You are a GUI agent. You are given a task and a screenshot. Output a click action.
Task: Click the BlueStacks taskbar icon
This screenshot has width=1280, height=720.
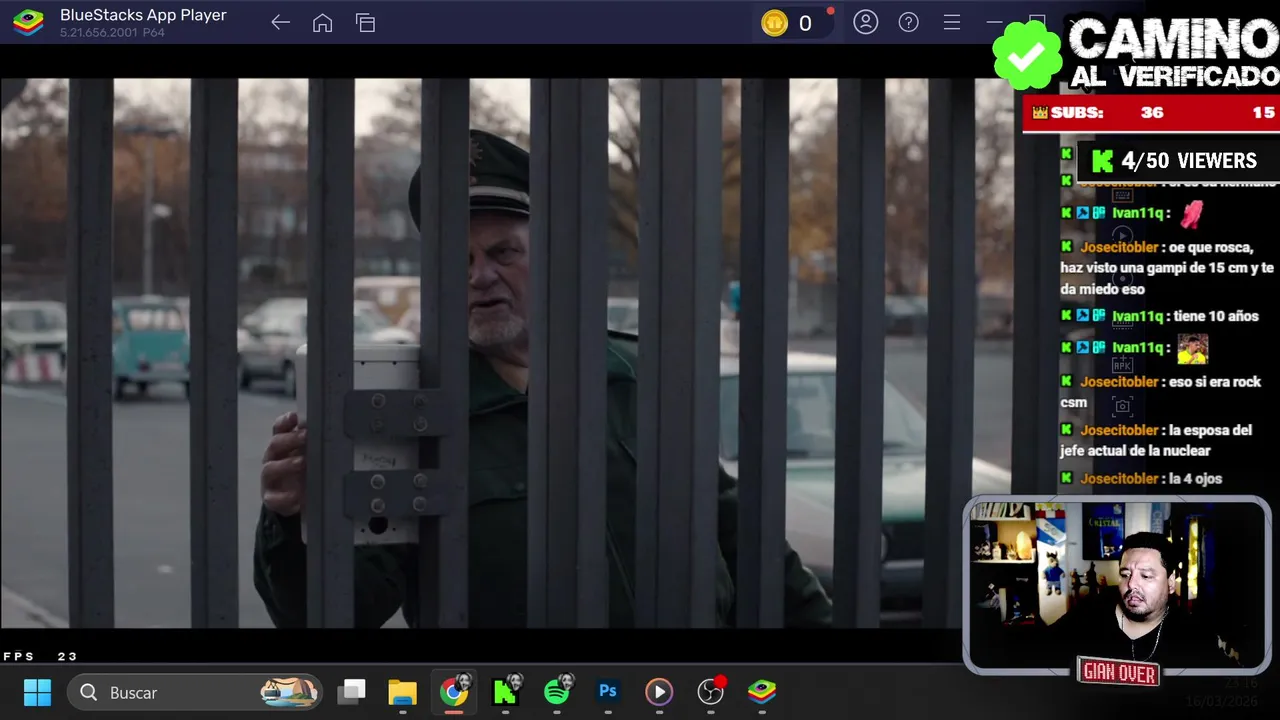(762, 691)
